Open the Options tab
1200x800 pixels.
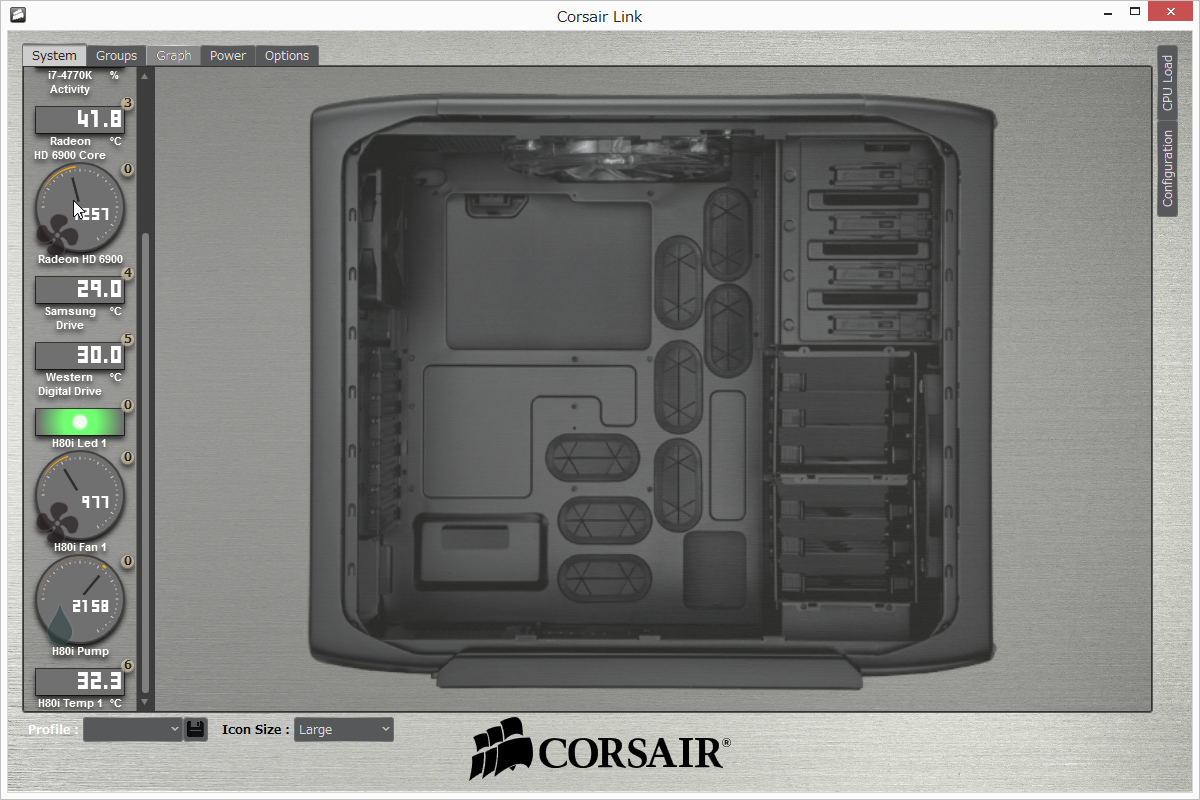tap(287, 56)
